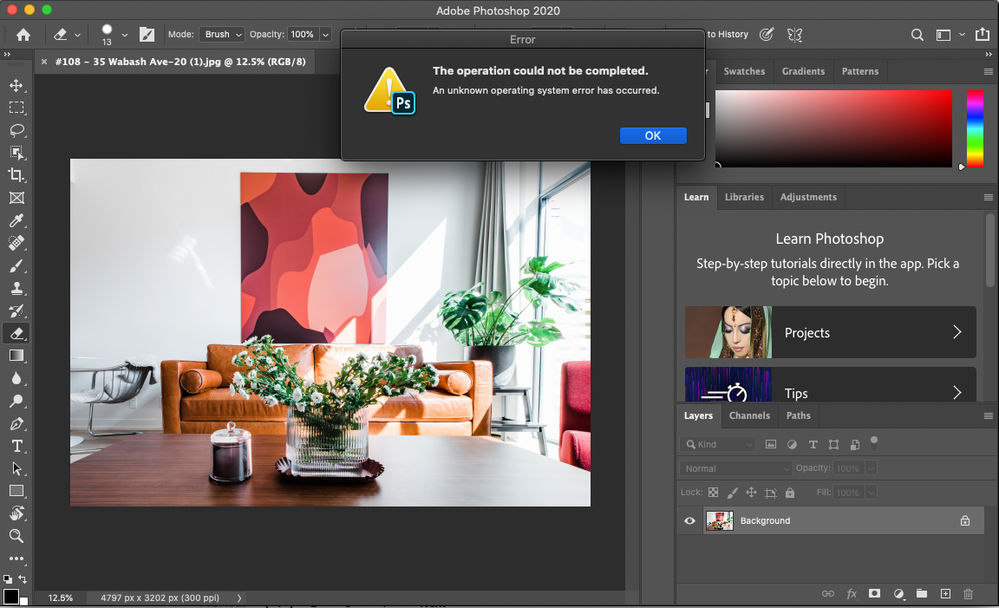
Task: Select the Horizontal Type tool
Action: (16, 446)
